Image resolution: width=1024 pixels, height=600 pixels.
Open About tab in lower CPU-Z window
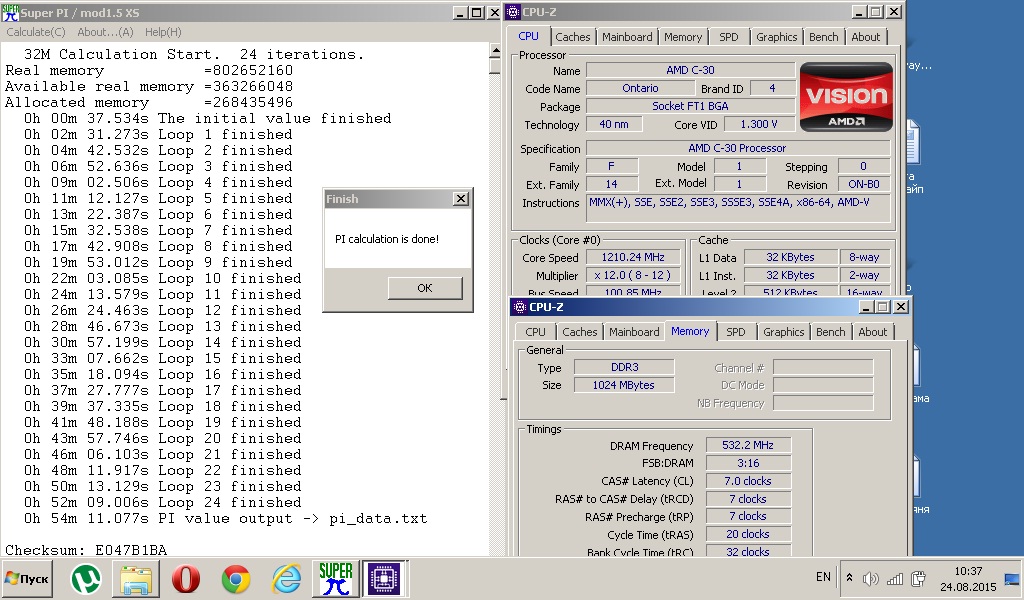(x=872, y=332)
